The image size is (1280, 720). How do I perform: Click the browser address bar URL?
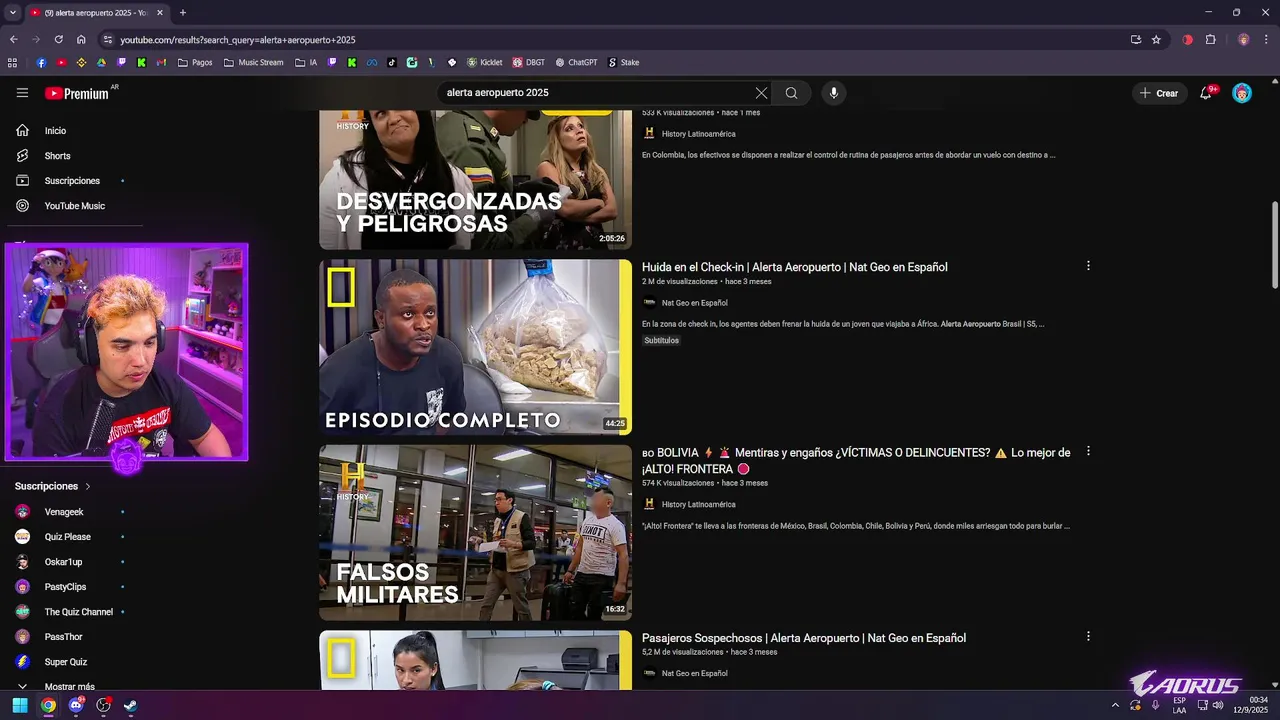point(238,40)
